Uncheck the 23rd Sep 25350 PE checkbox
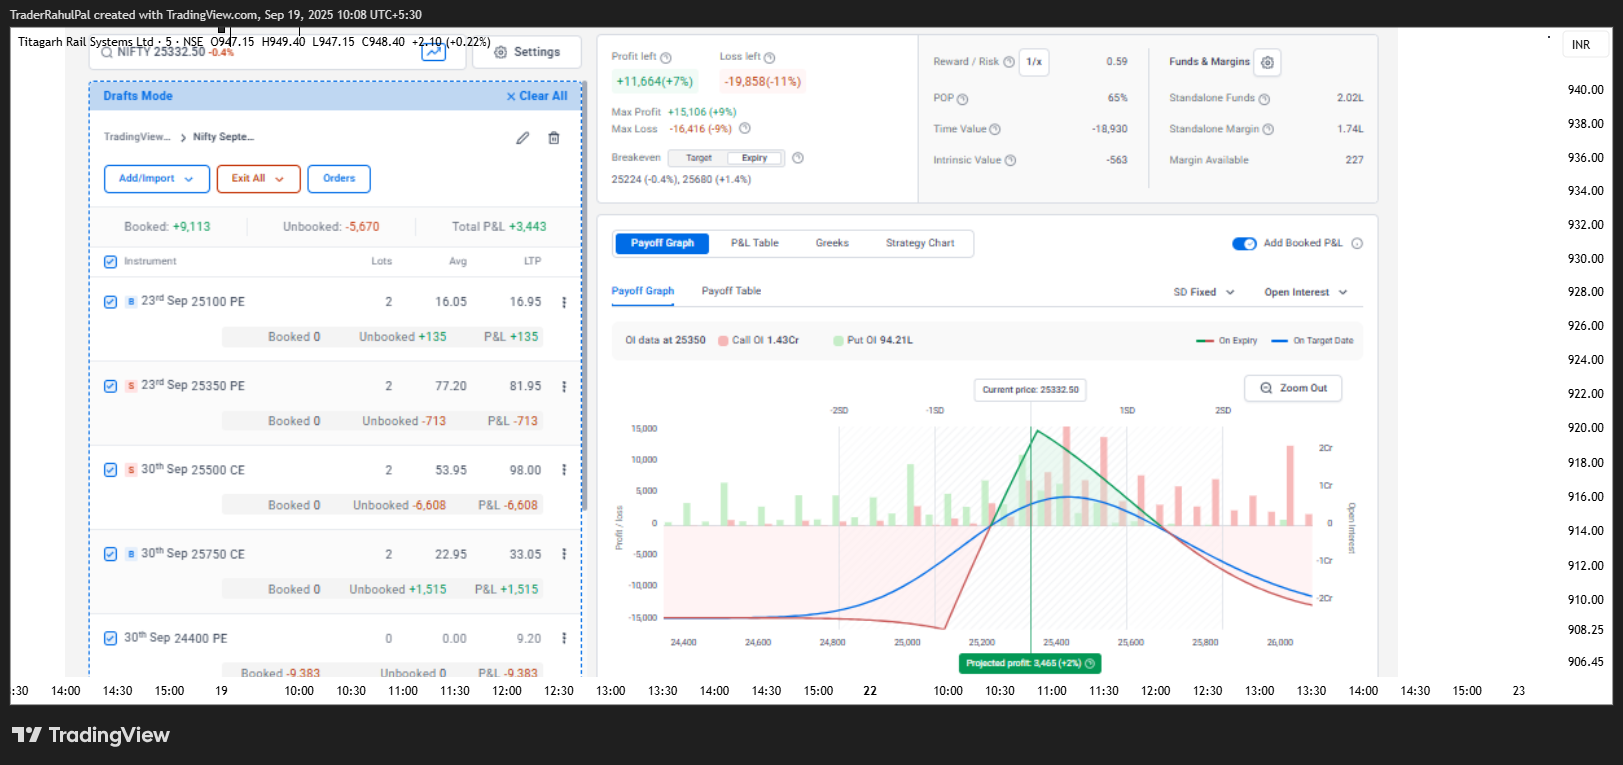The width and height of the screenshot is (1623, 765). click(111, 386)
